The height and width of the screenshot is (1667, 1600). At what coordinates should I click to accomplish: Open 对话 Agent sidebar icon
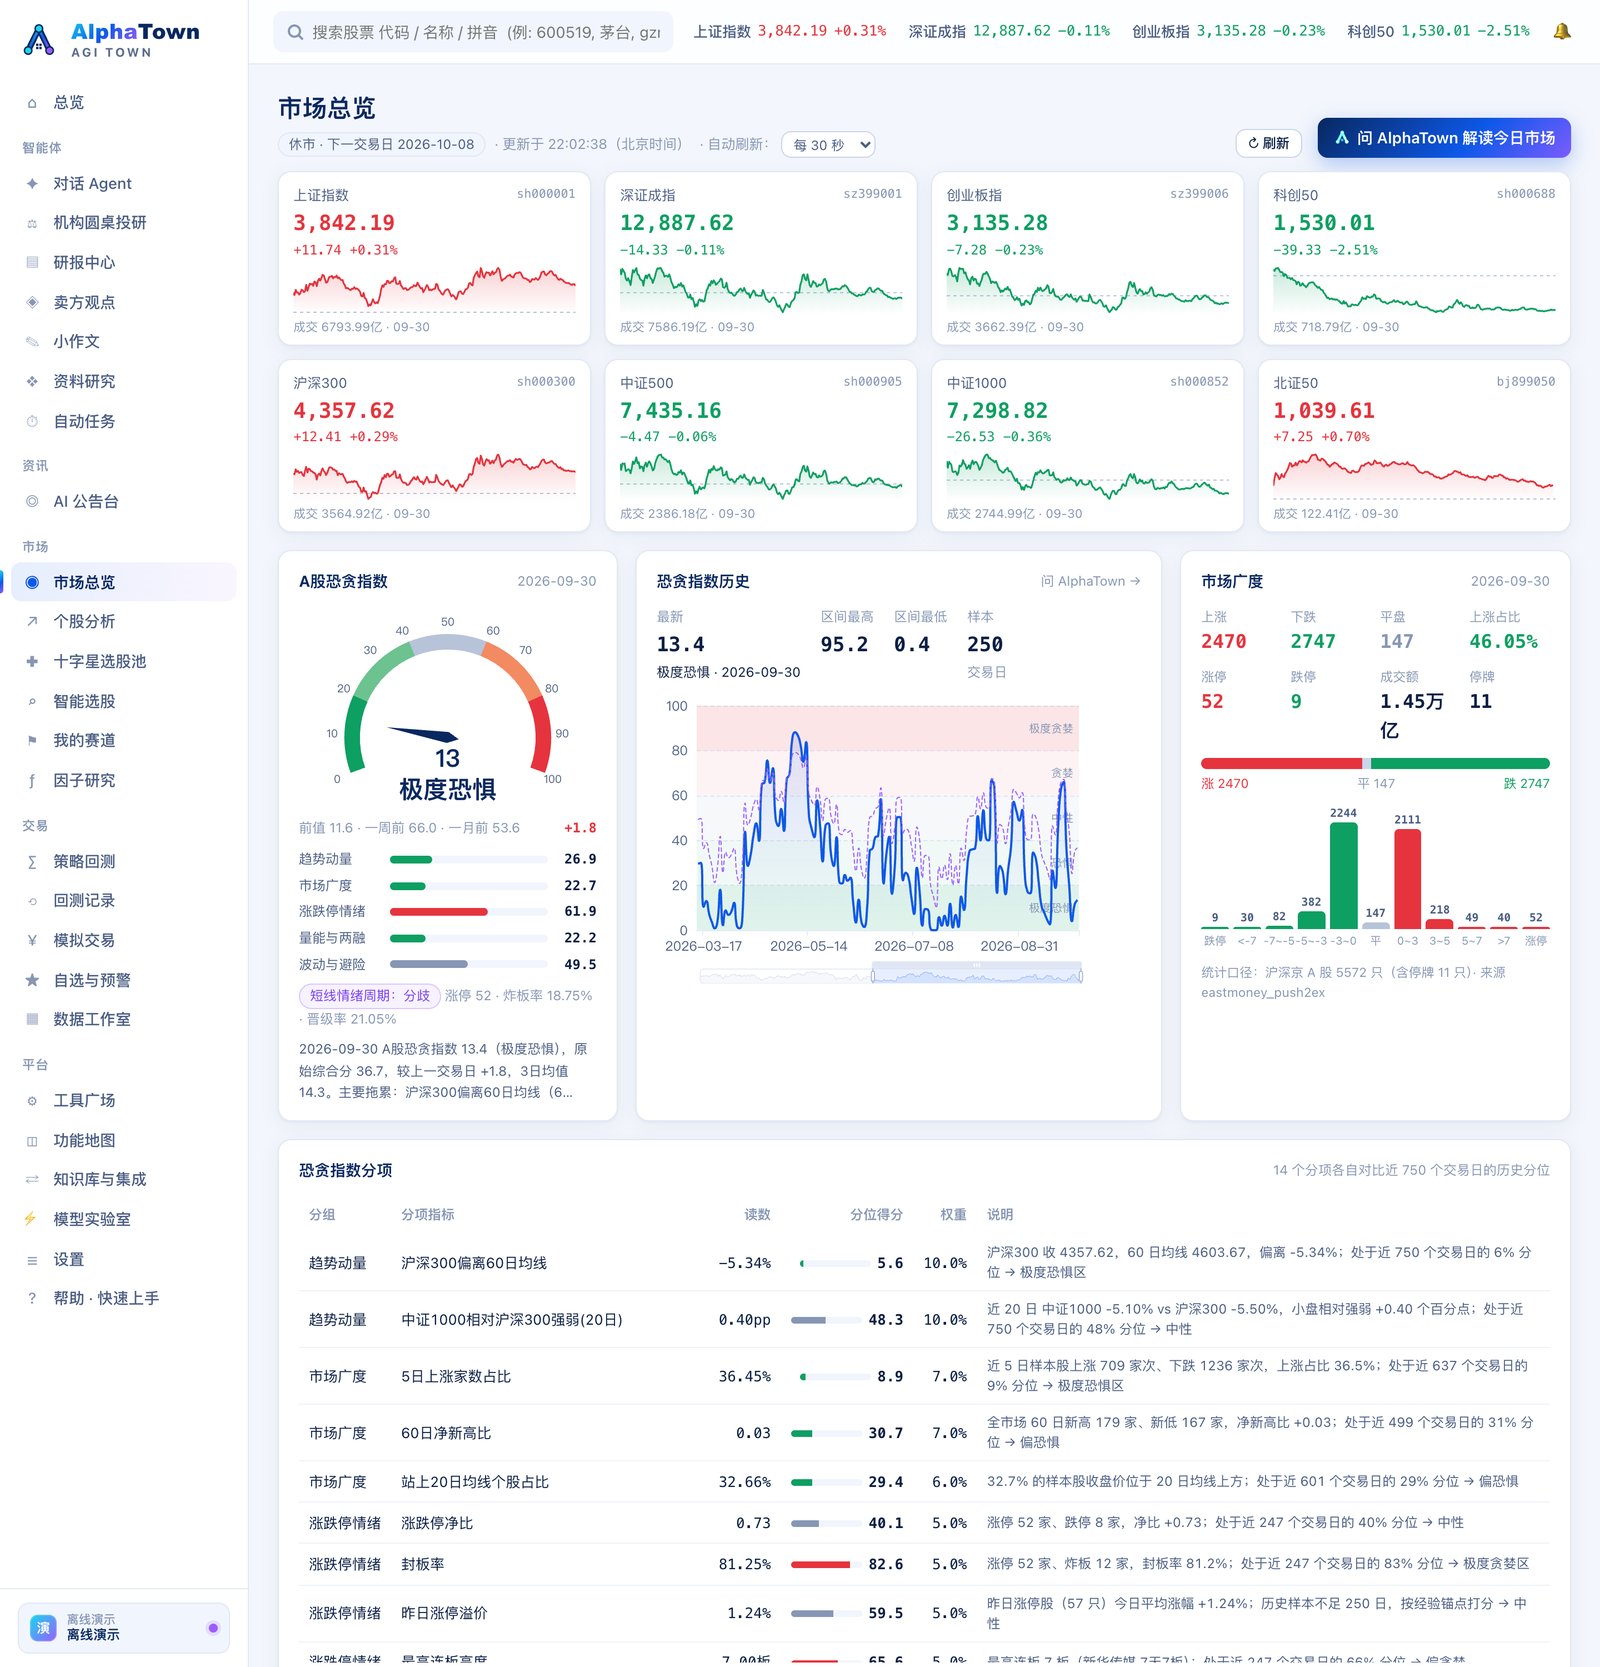(32, 184)
